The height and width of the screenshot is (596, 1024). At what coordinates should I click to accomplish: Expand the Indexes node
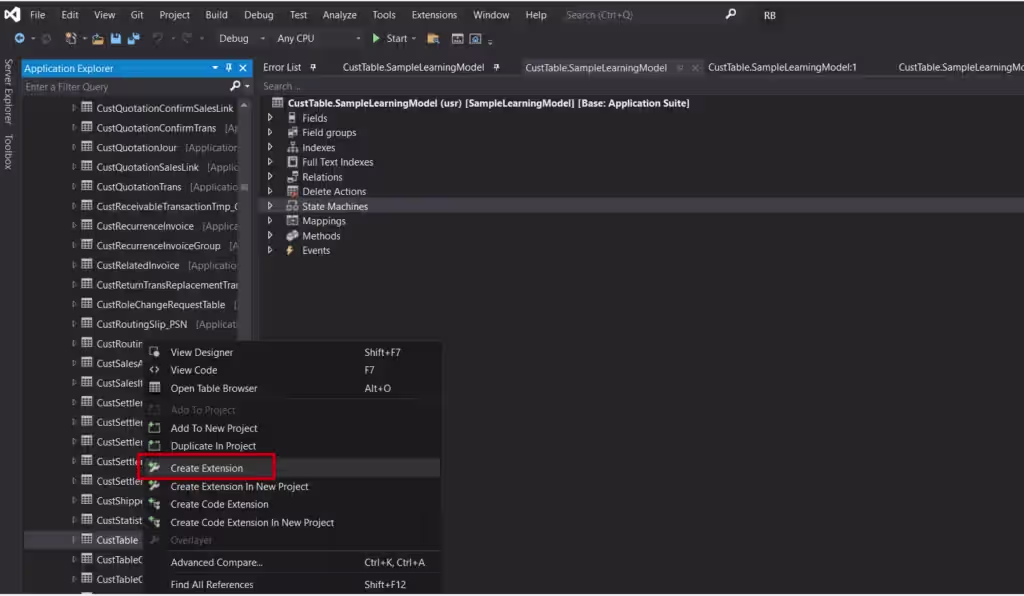coord(270,148)
